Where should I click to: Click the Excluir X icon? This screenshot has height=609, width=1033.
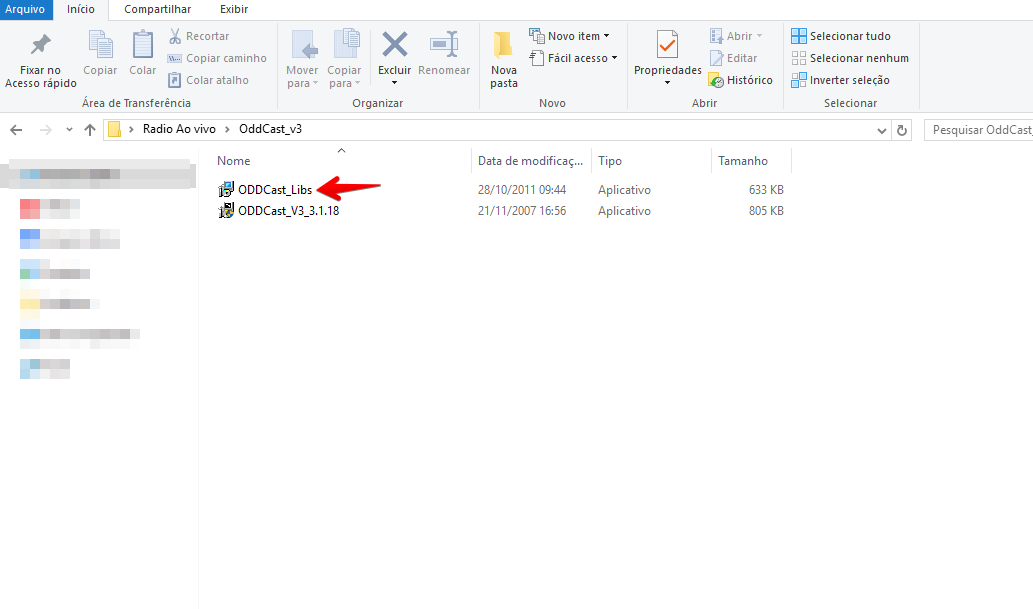pos(395,45)
